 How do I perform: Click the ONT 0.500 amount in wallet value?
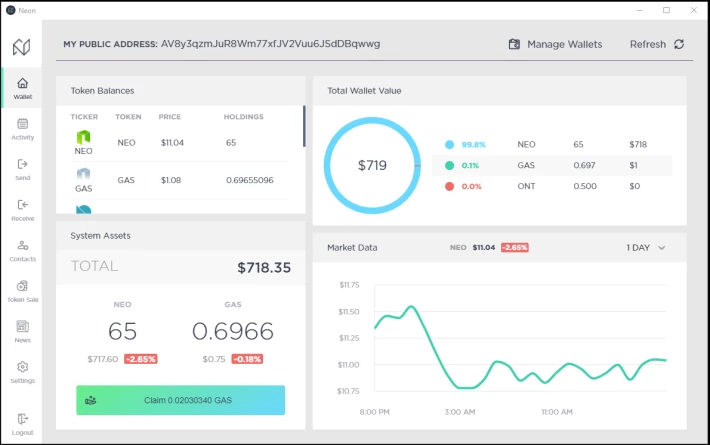585,186
